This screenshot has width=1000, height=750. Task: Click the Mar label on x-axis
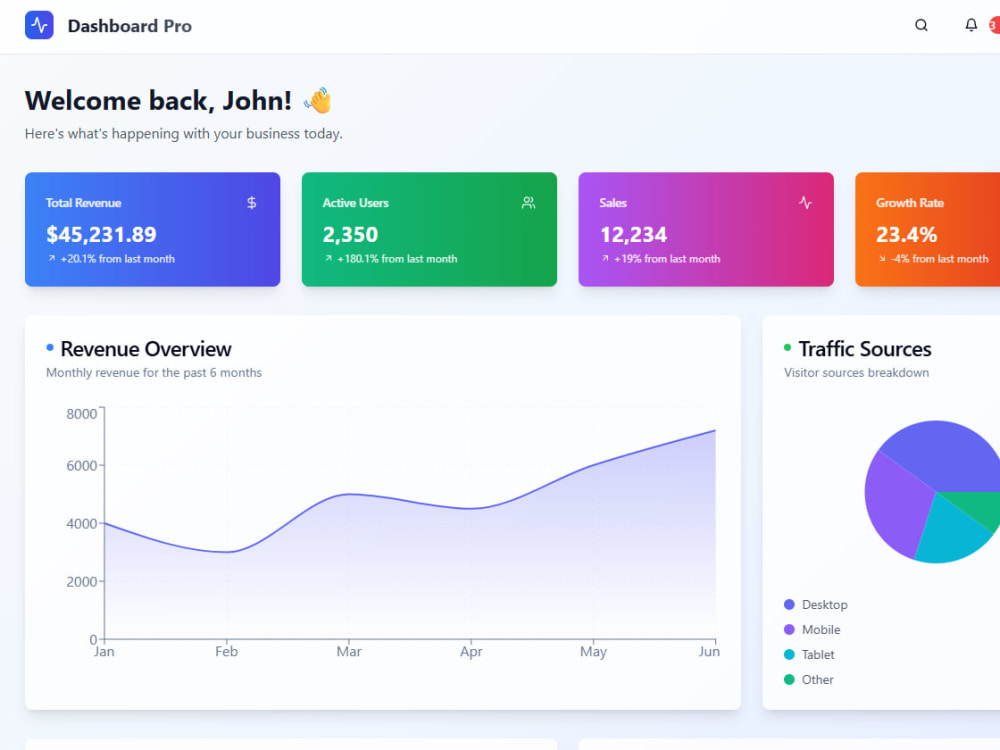pyautogui.click(x=349, y=651)
